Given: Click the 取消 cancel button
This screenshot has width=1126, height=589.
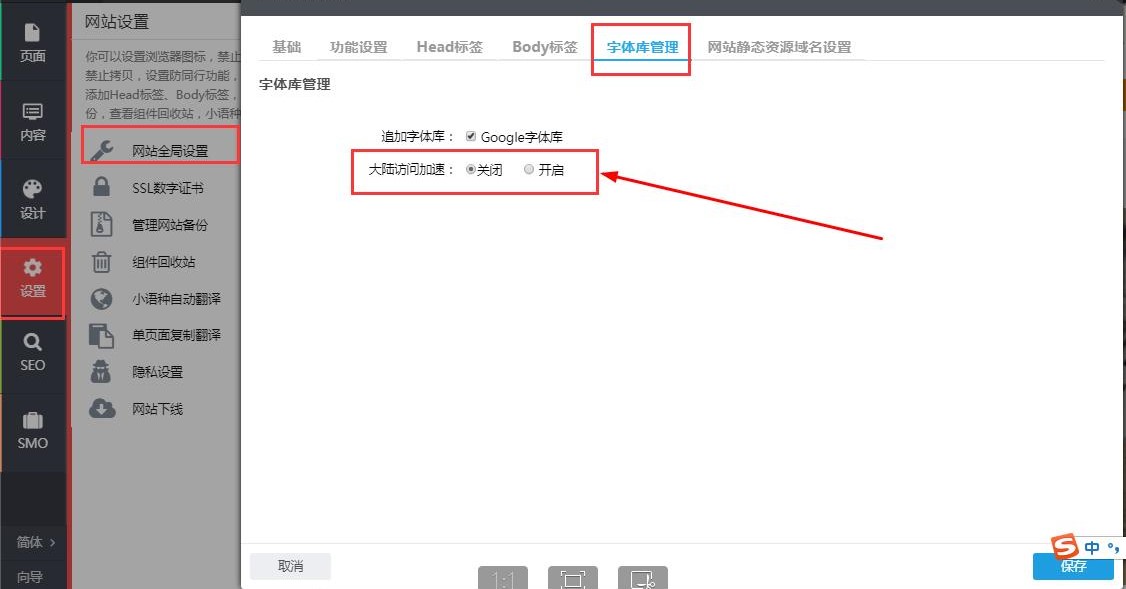Looking at the screenshot, I should click(290, 566).
